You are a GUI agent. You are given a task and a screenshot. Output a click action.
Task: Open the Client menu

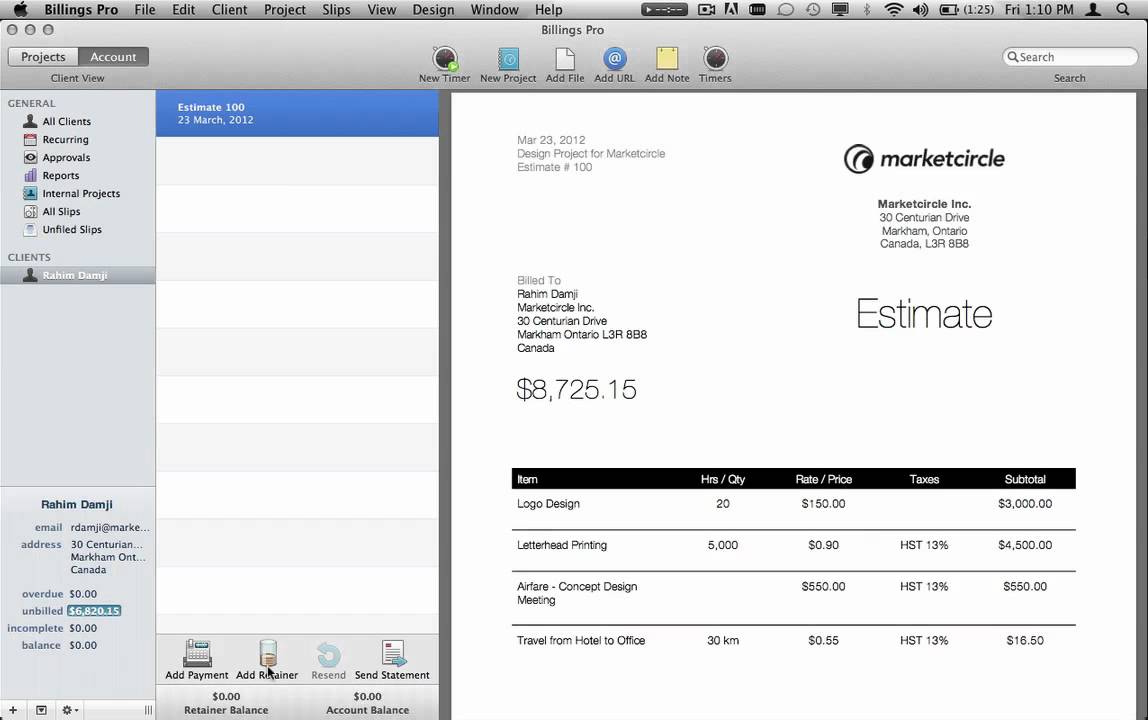(229, 10)
